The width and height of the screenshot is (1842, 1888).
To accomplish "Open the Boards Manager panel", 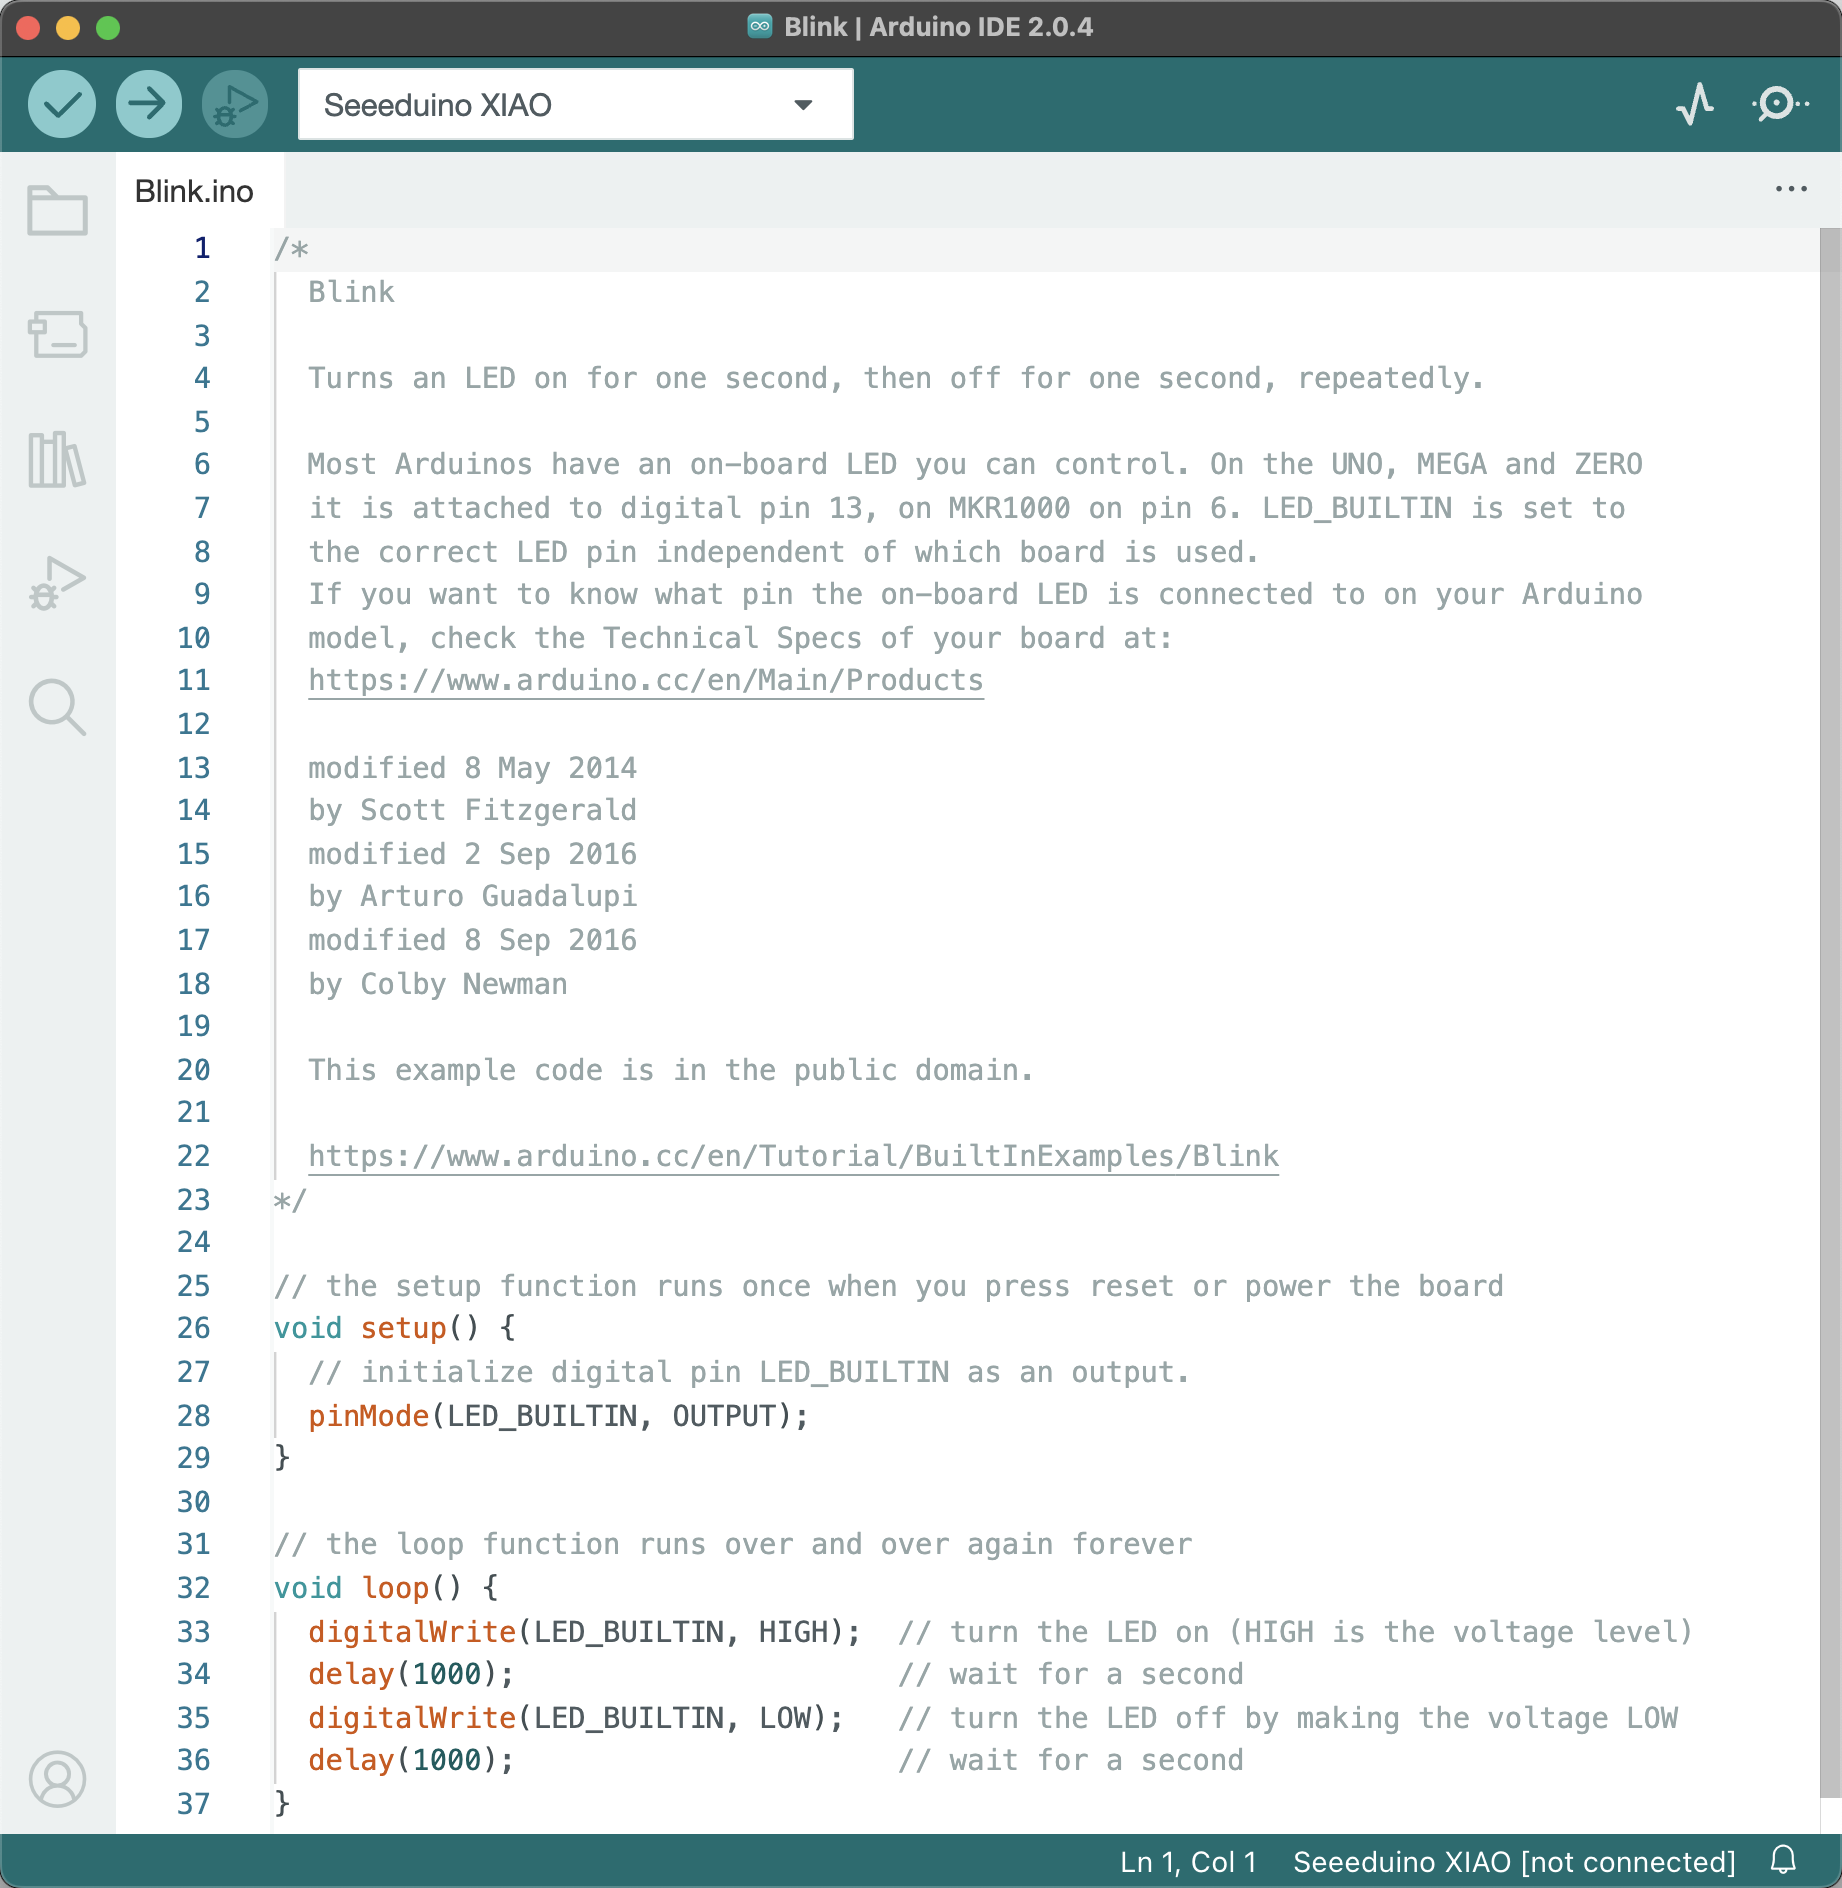I will [x=57, y=334].
